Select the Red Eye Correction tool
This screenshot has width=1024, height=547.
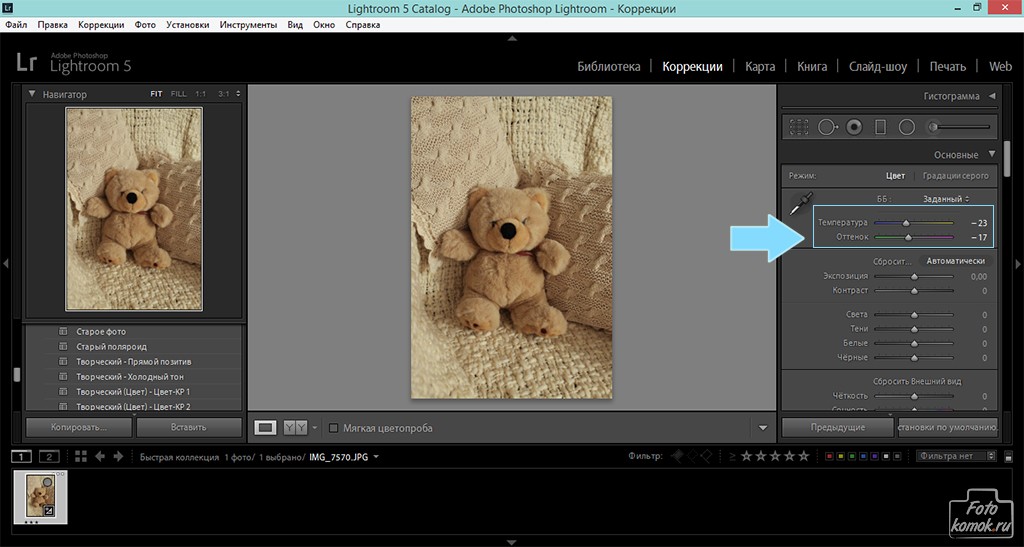pos(854,127)
